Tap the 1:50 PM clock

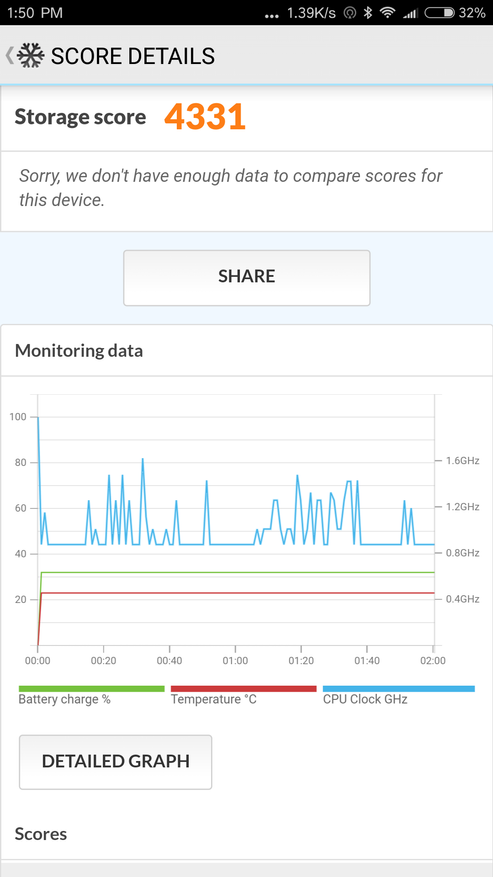tap(35, 12)
